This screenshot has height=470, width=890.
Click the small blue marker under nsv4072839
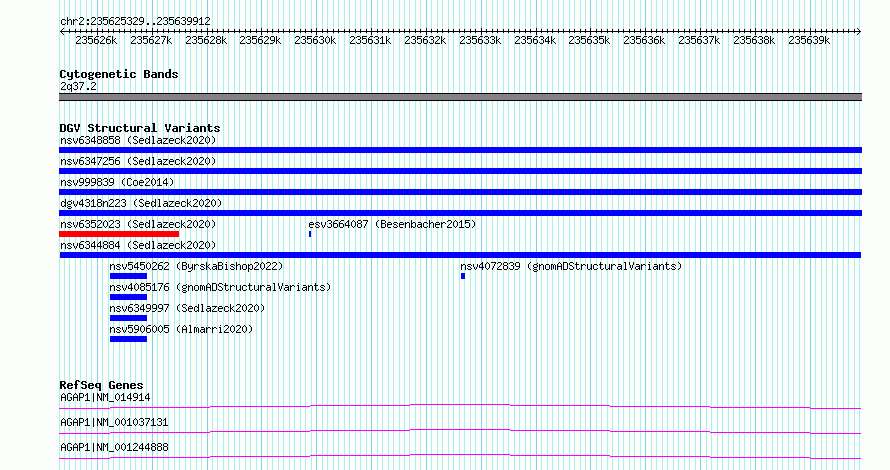pos(463,276)
